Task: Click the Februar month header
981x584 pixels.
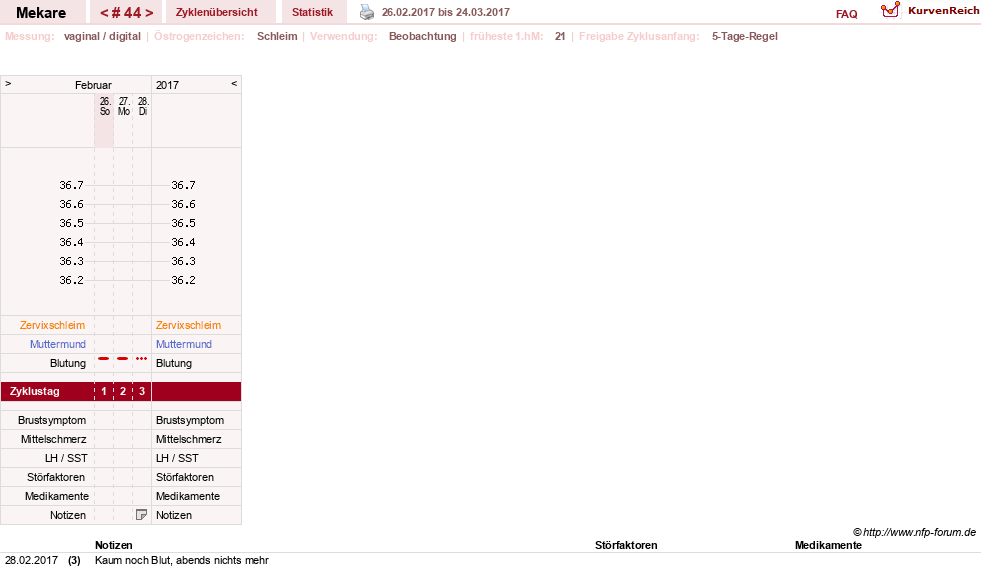Action: point(93,85)
